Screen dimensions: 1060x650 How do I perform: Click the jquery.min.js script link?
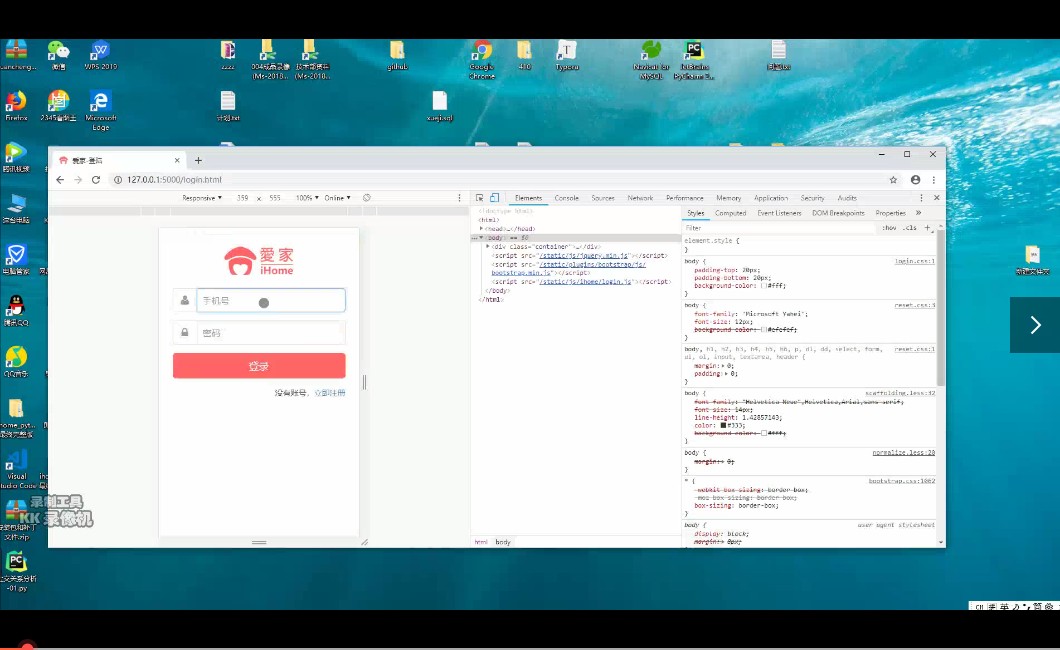pos(584,255)
